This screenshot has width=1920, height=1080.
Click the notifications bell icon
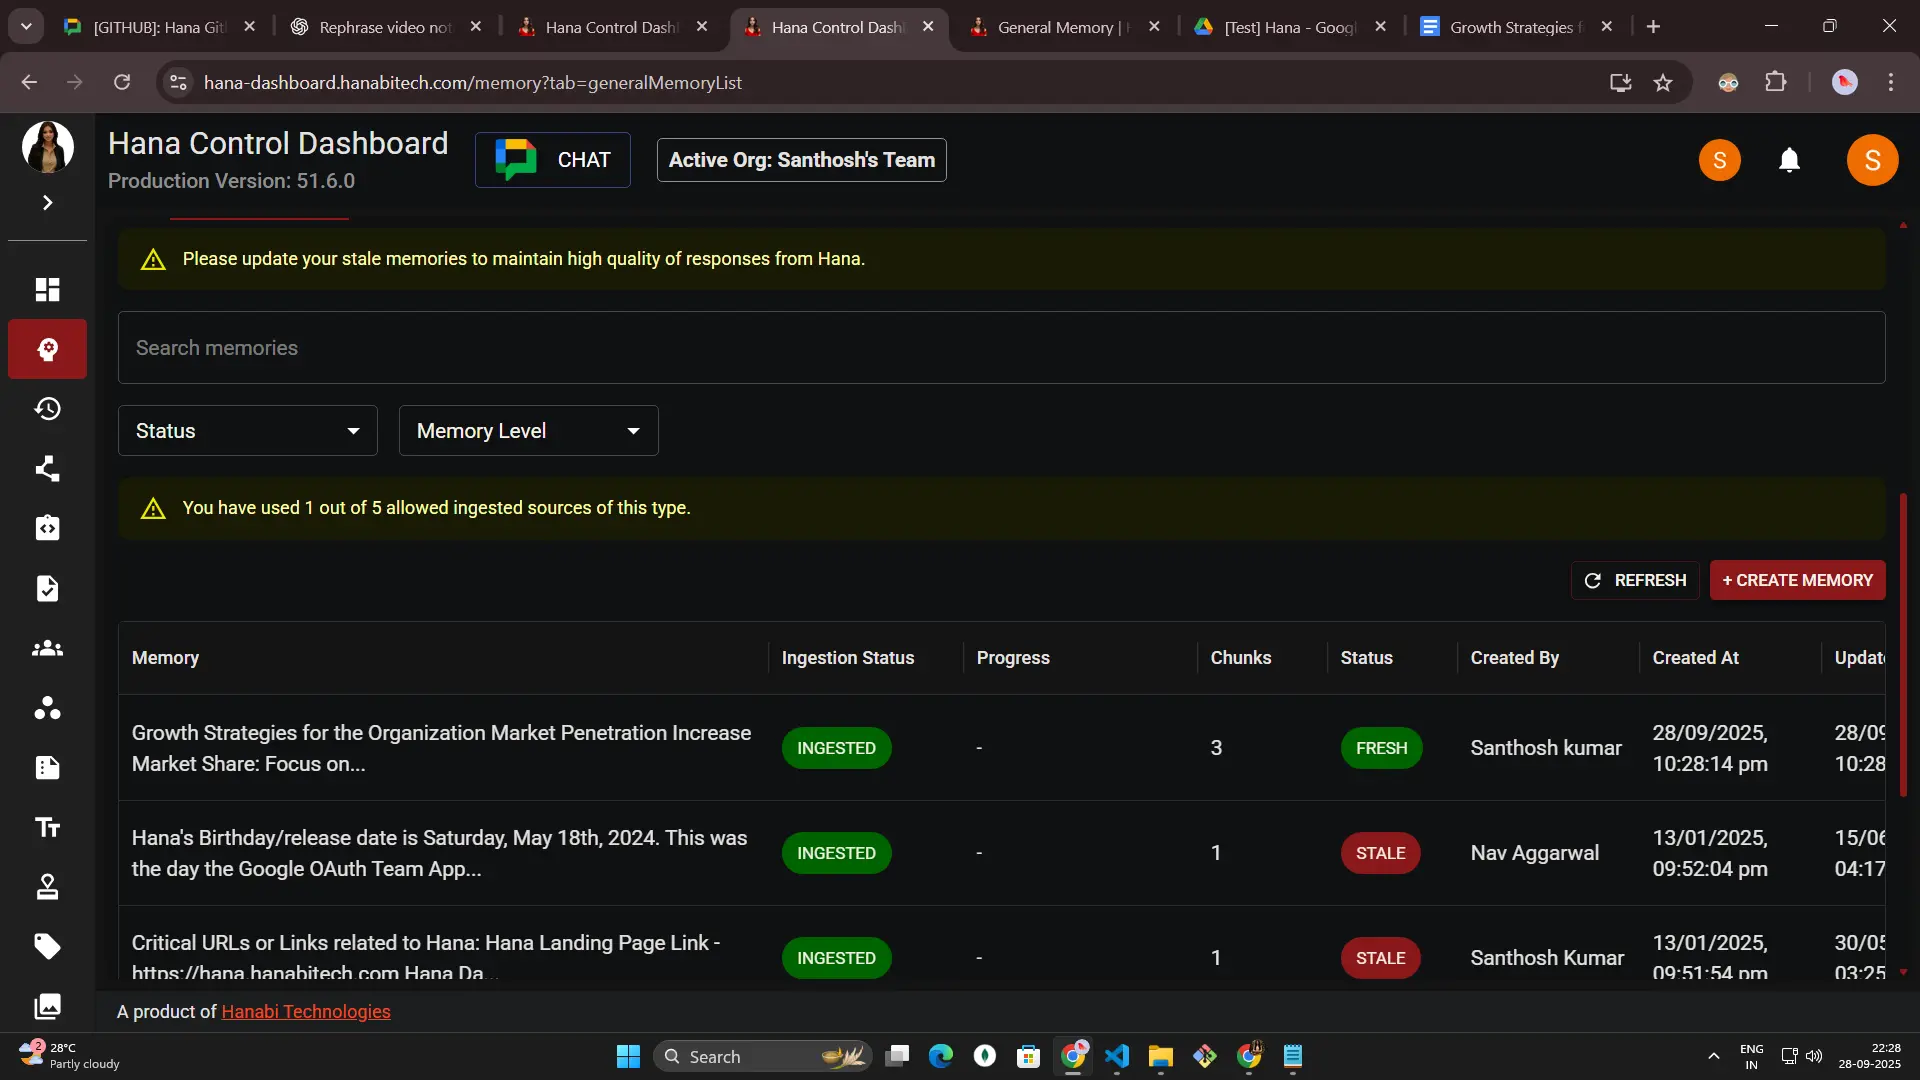tap(1789, 160)
